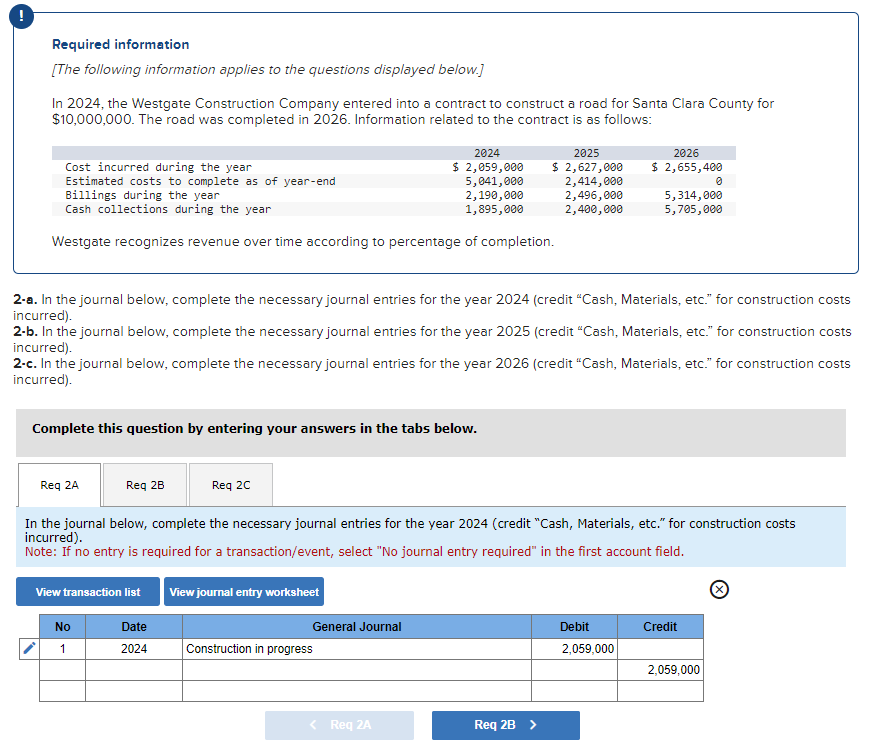Open the Req 2C tab
This screenshot has width=886, height=749.
pos(231,485)
